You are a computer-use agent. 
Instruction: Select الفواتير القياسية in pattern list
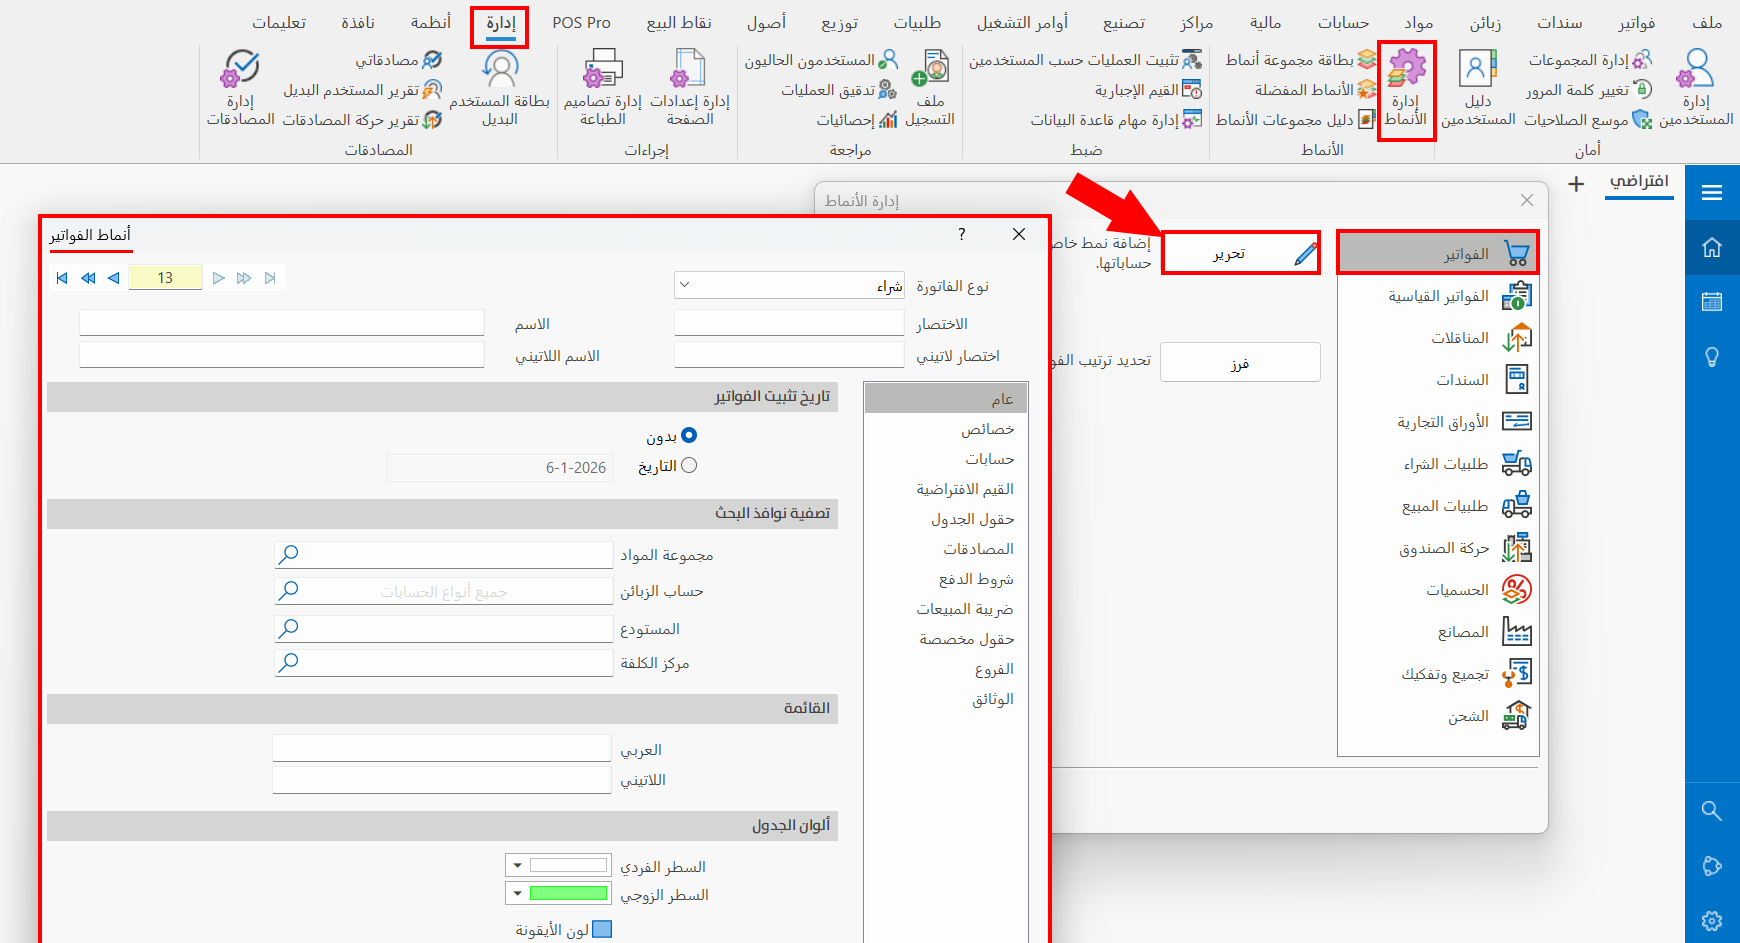pos(1438,296)
